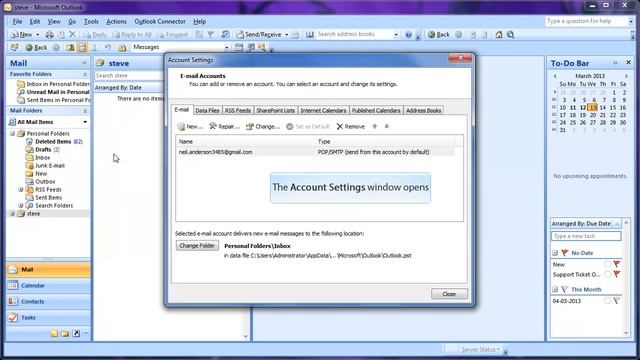
Task: Open the Help menu
Action: point(200,22)
